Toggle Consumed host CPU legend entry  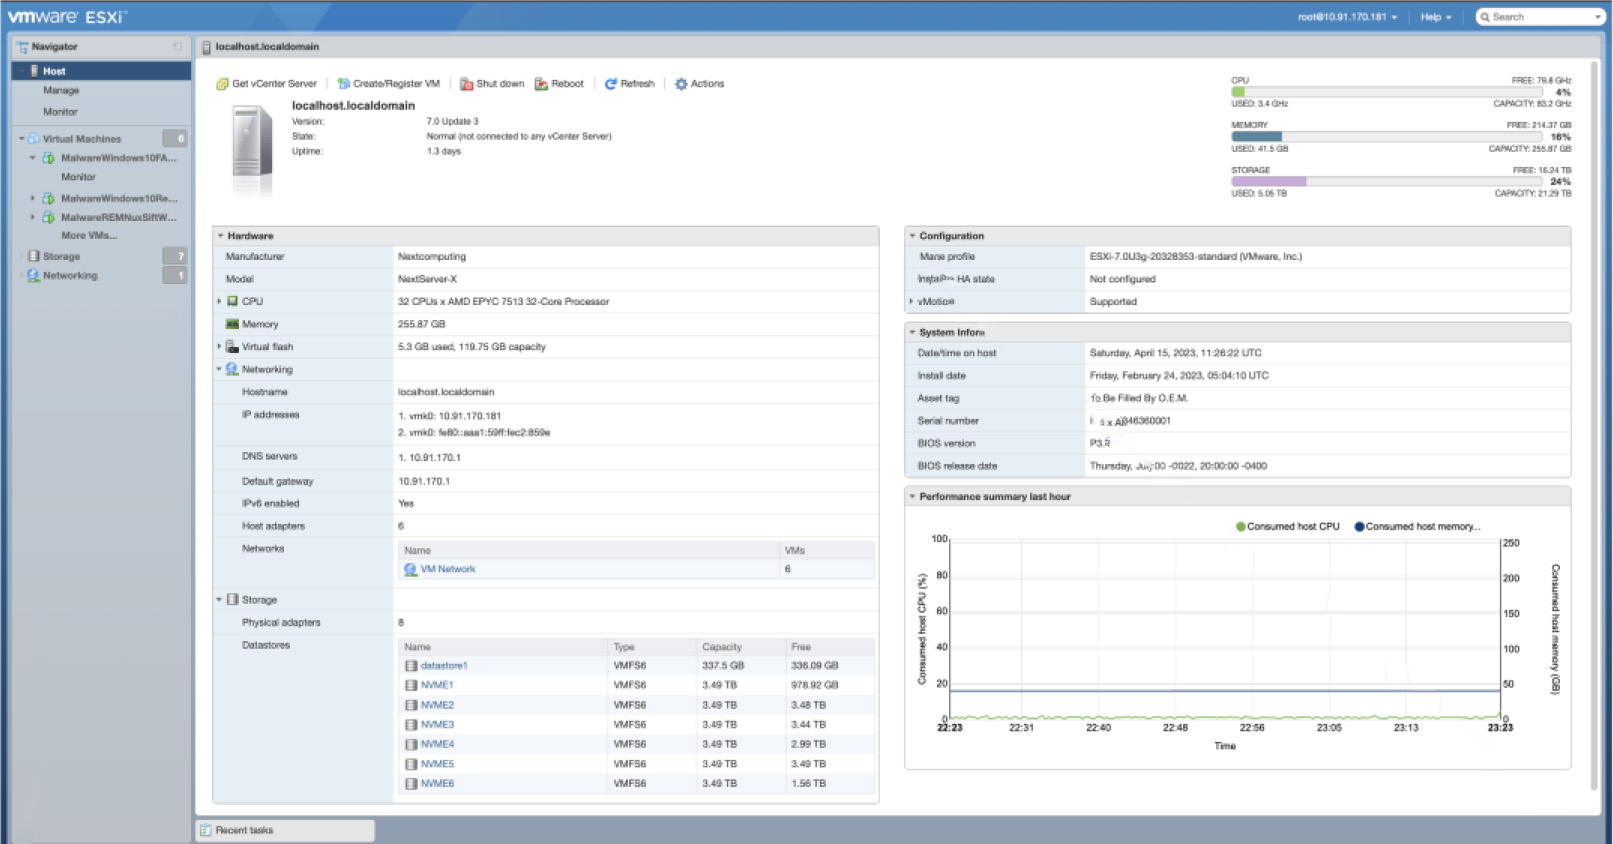(1287, 526)
